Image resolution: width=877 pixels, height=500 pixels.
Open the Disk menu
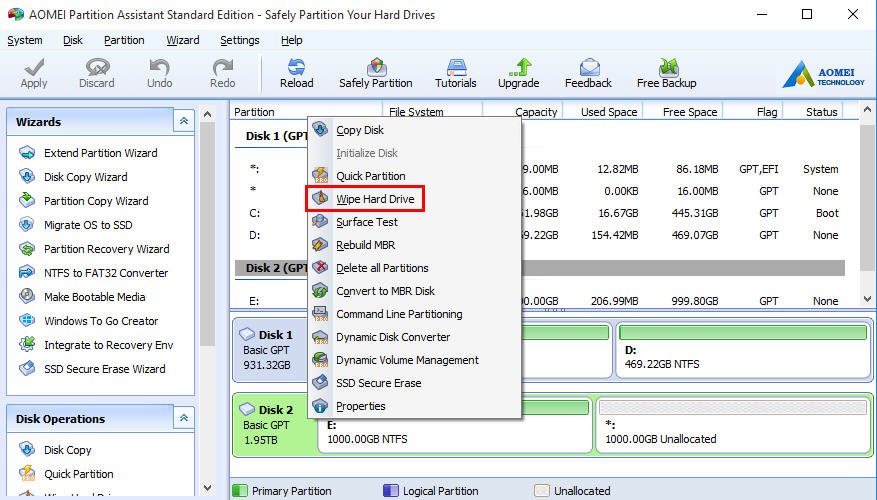73,40
